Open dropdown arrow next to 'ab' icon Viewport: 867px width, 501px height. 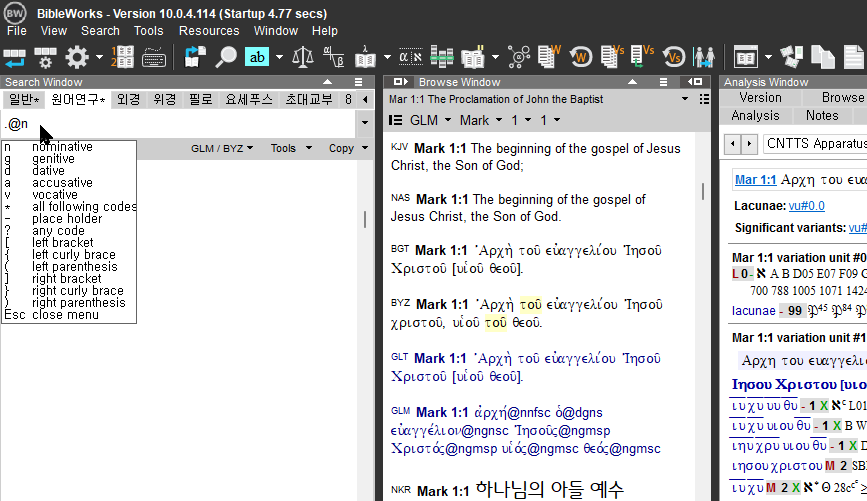pyautogui.click(x=279, y=57)
